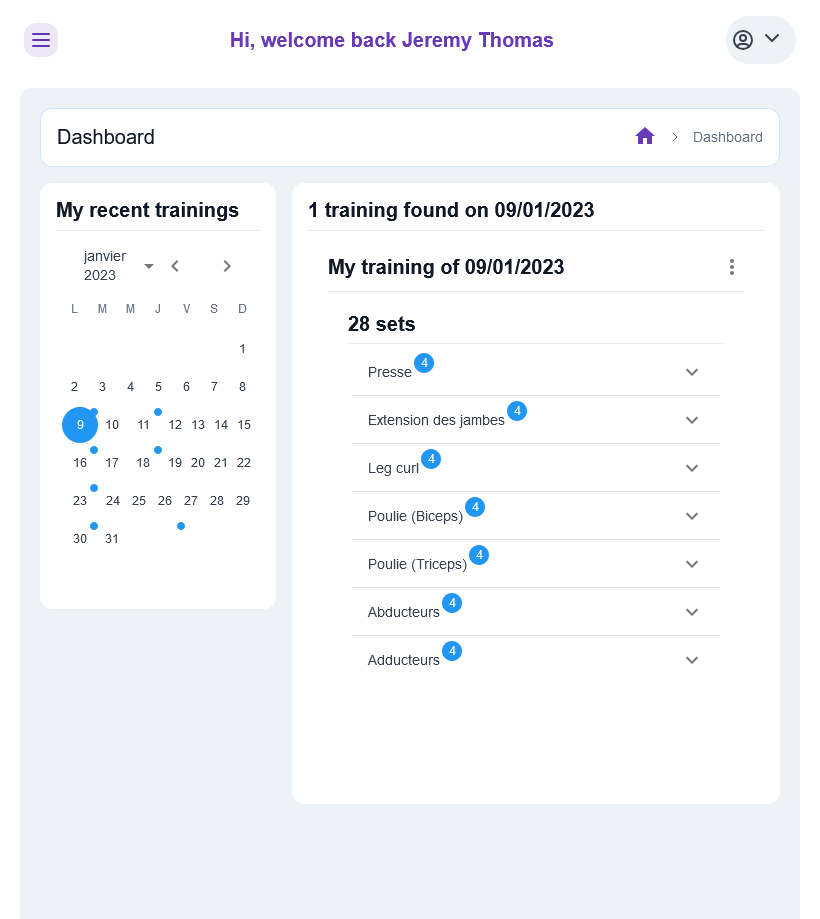Expand the Presse exercise row
Image resolution: width=820 pixels, height=919 pixels.
[x=691, y=372]
